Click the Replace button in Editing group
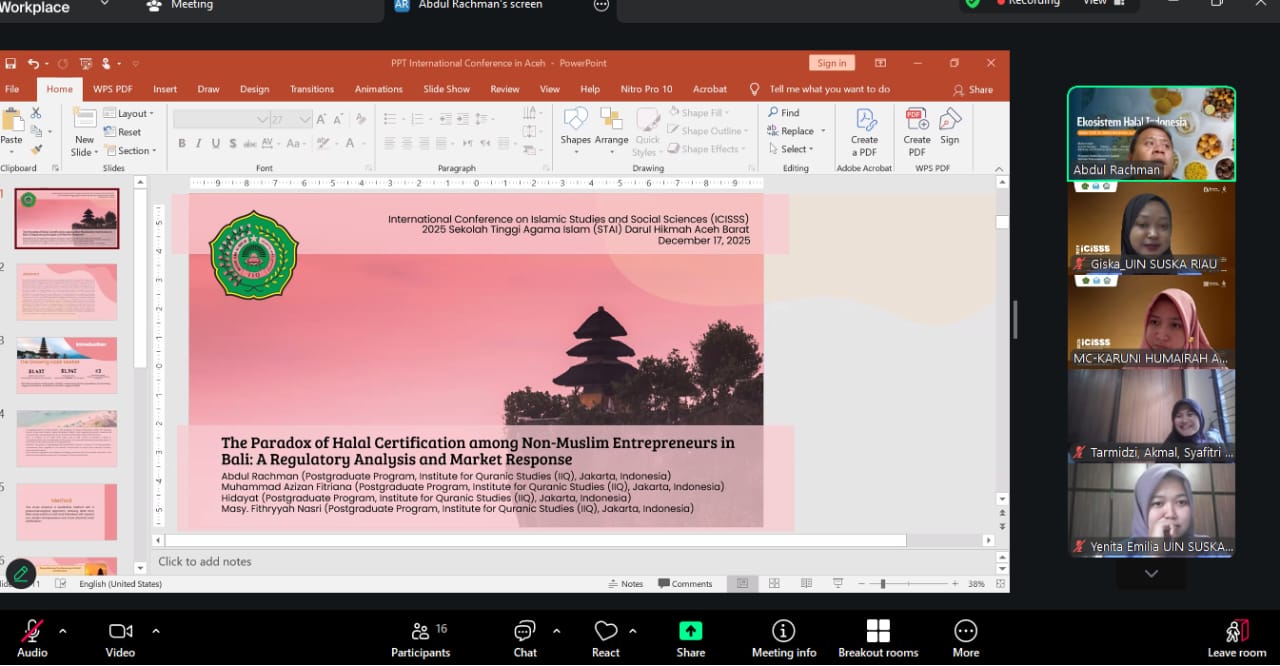Image resolution: width=1280 pixels, height=666 pixels. tap(796, 131)
